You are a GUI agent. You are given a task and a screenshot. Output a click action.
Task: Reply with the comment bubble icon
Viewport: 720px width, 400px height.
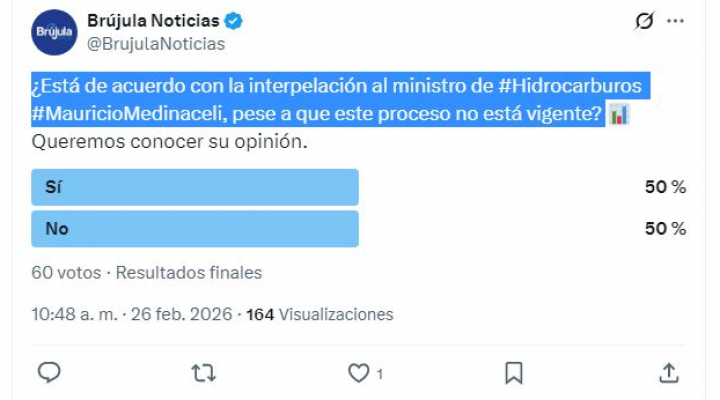click(49, 373)
